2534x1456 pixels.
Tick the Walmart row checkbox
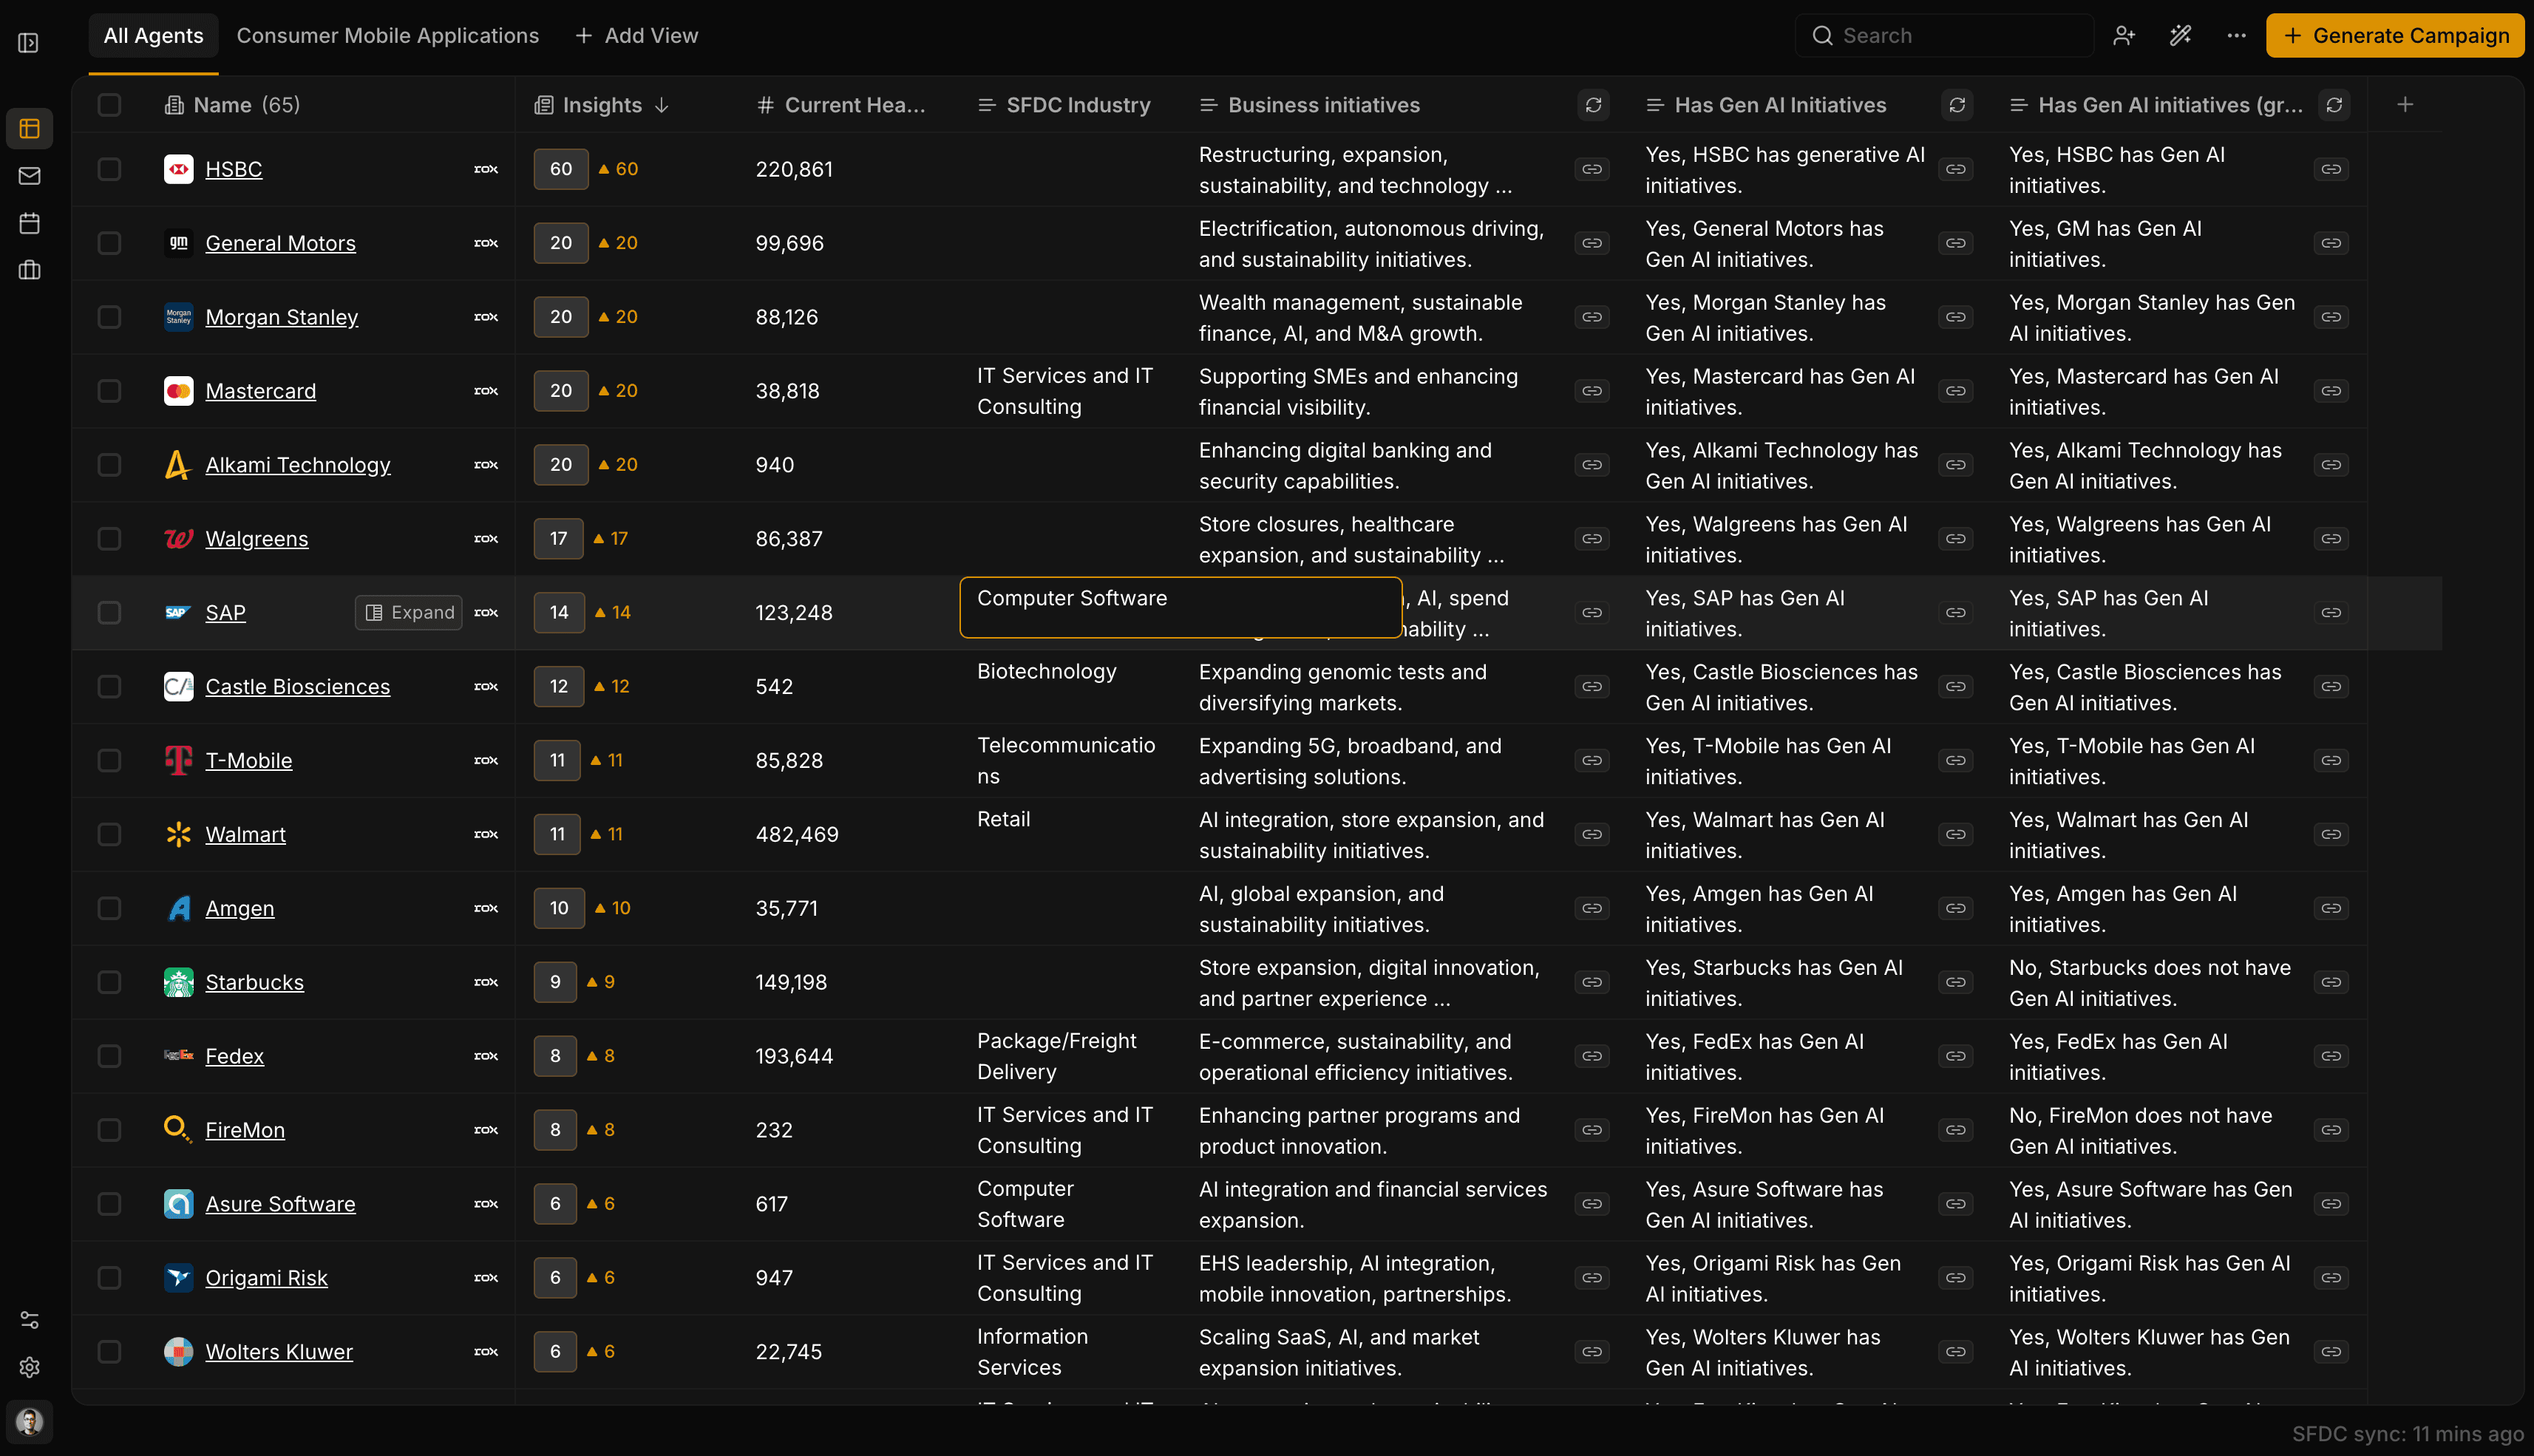109,834
